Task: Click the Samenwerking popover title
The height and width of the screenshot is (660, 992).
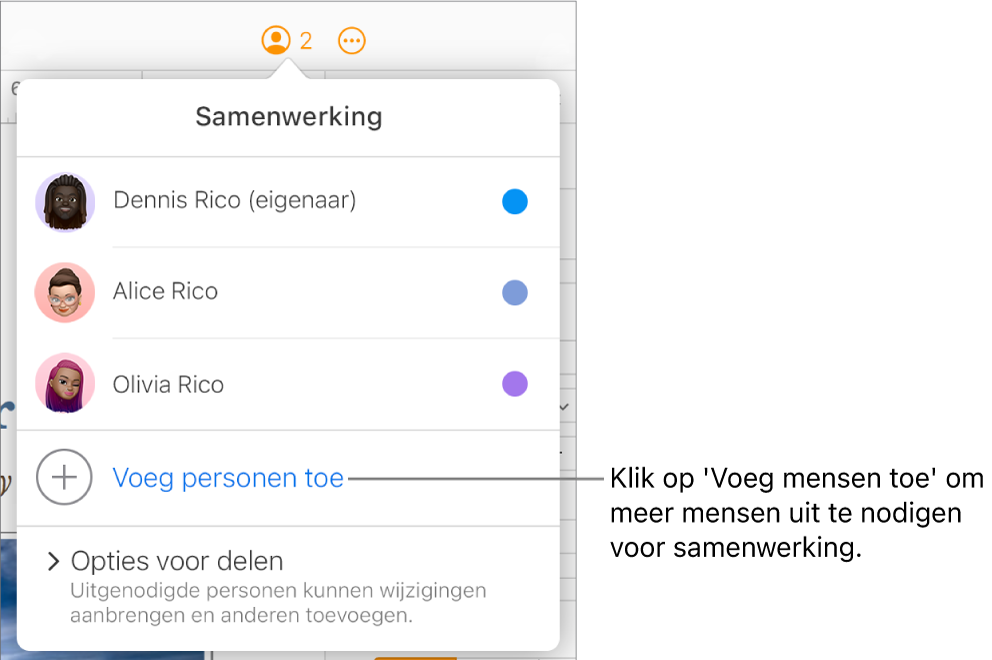Action: point(288,117)
